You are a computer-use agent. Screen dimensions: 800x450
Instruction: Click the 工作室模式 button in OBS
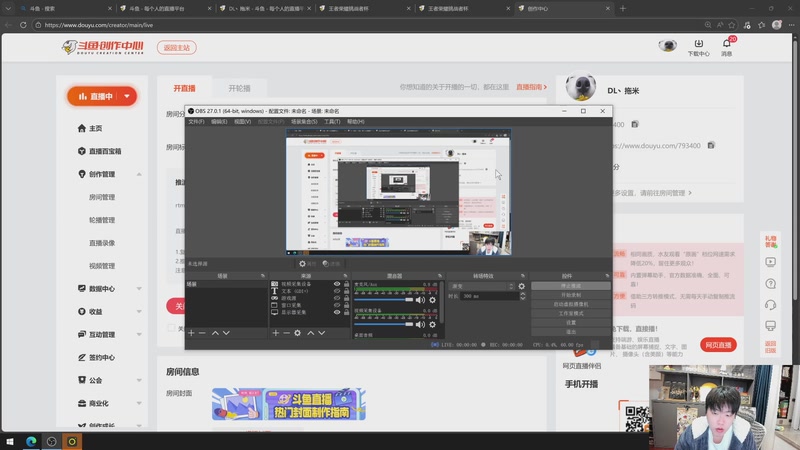click(570, 313)
